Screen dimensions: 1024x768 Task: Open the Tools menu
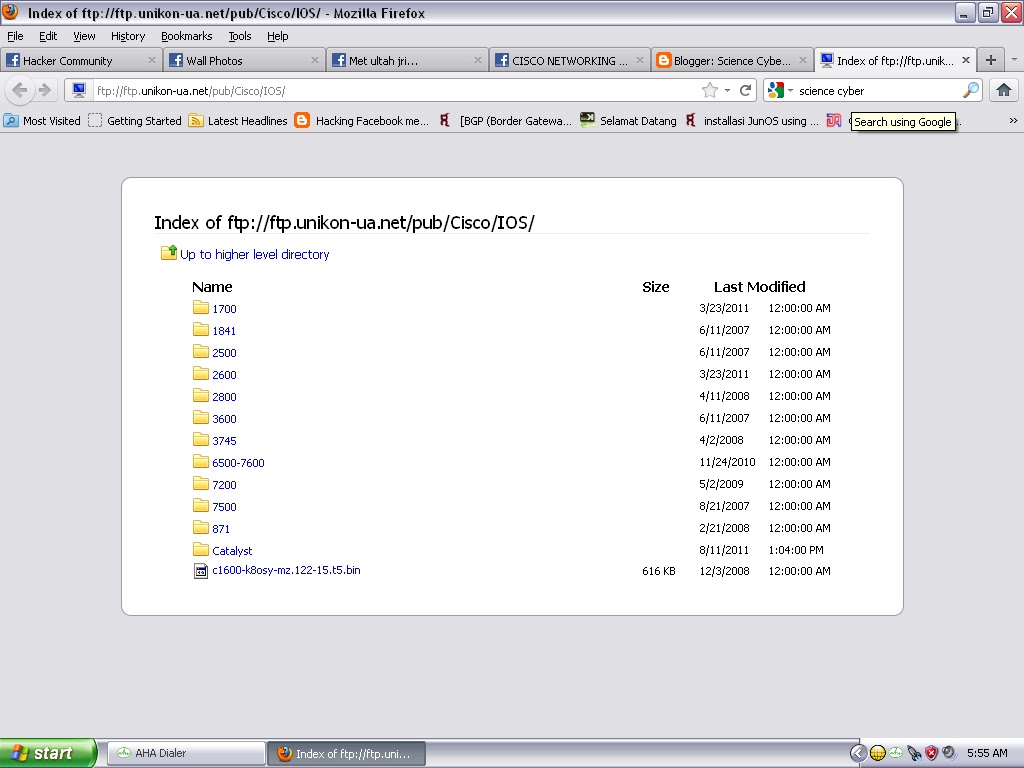tap(239, 36)
